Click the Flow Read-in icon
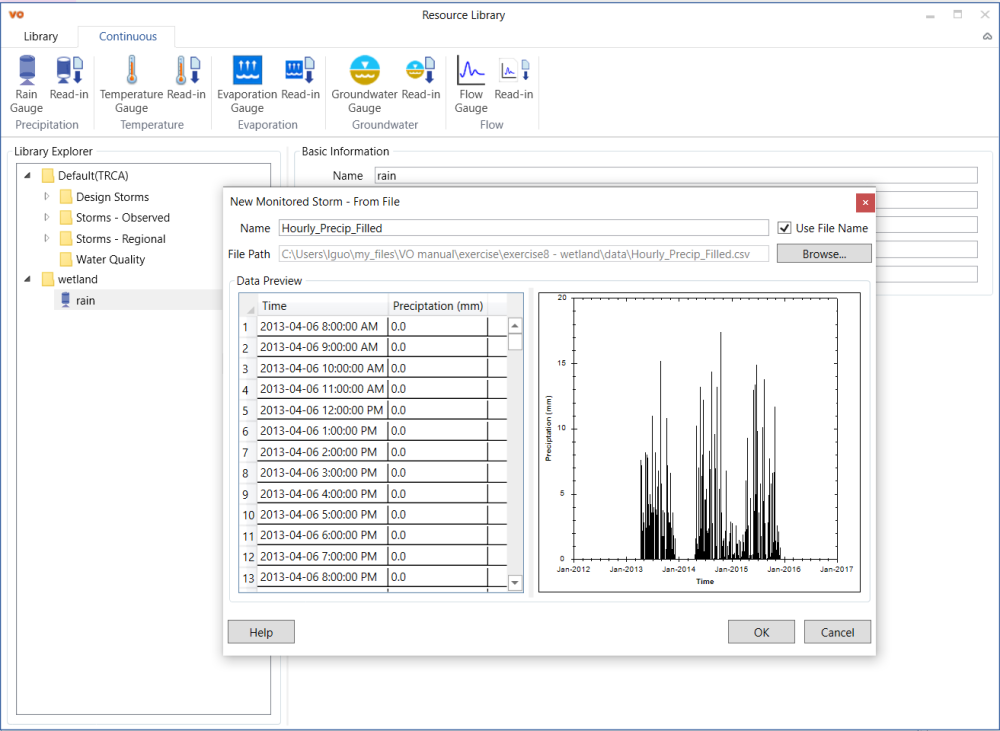Image resolution: width=1000 pixels, height=731 pixels. (513, 72)
